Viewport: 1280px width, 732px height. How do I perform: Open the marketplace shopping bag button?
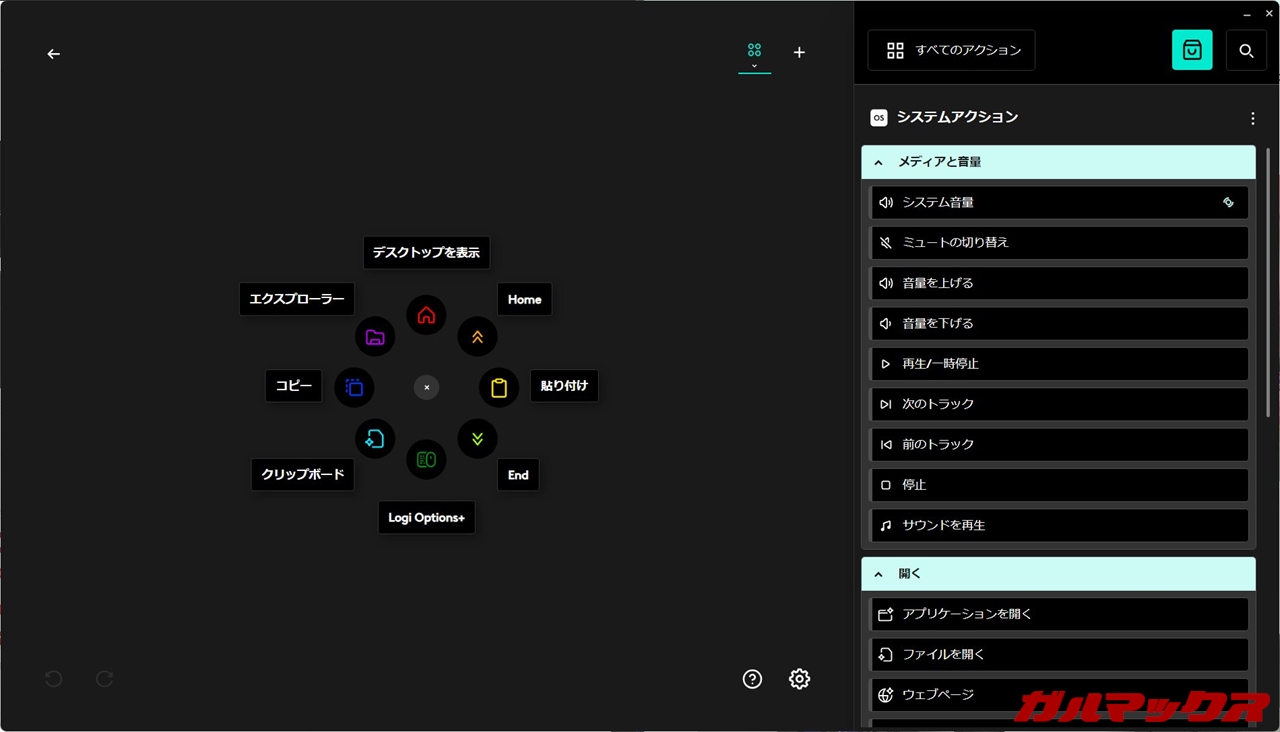click(1192, 50)
